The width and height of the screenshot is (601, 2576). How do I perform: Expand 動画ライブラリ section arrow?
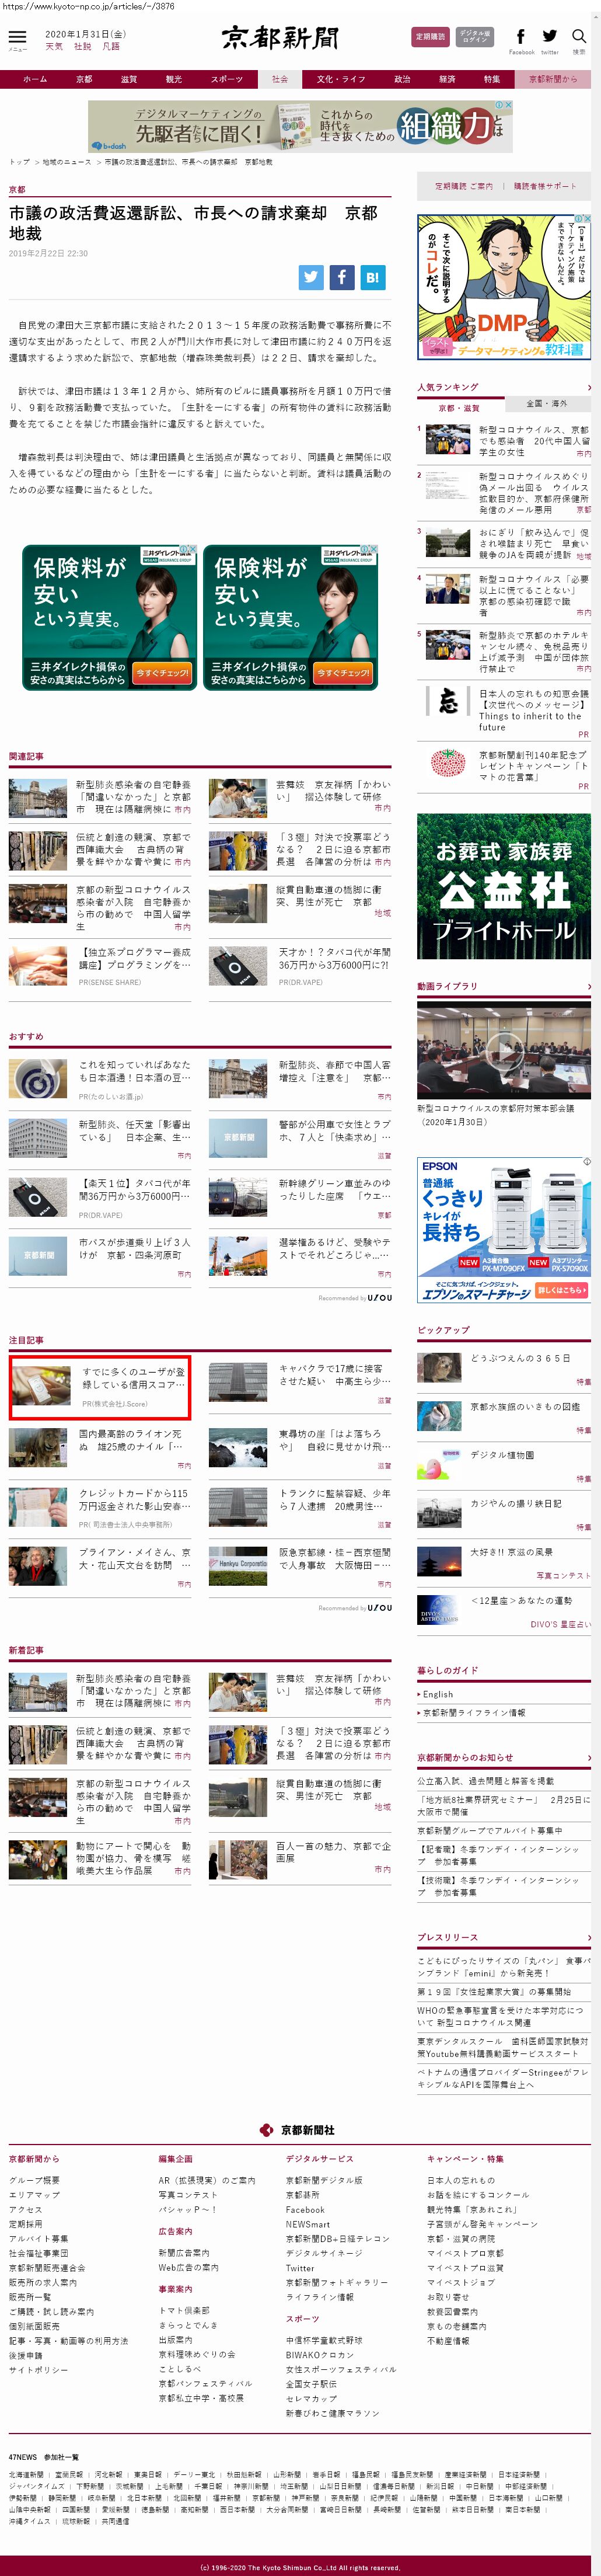pos(588,986)
